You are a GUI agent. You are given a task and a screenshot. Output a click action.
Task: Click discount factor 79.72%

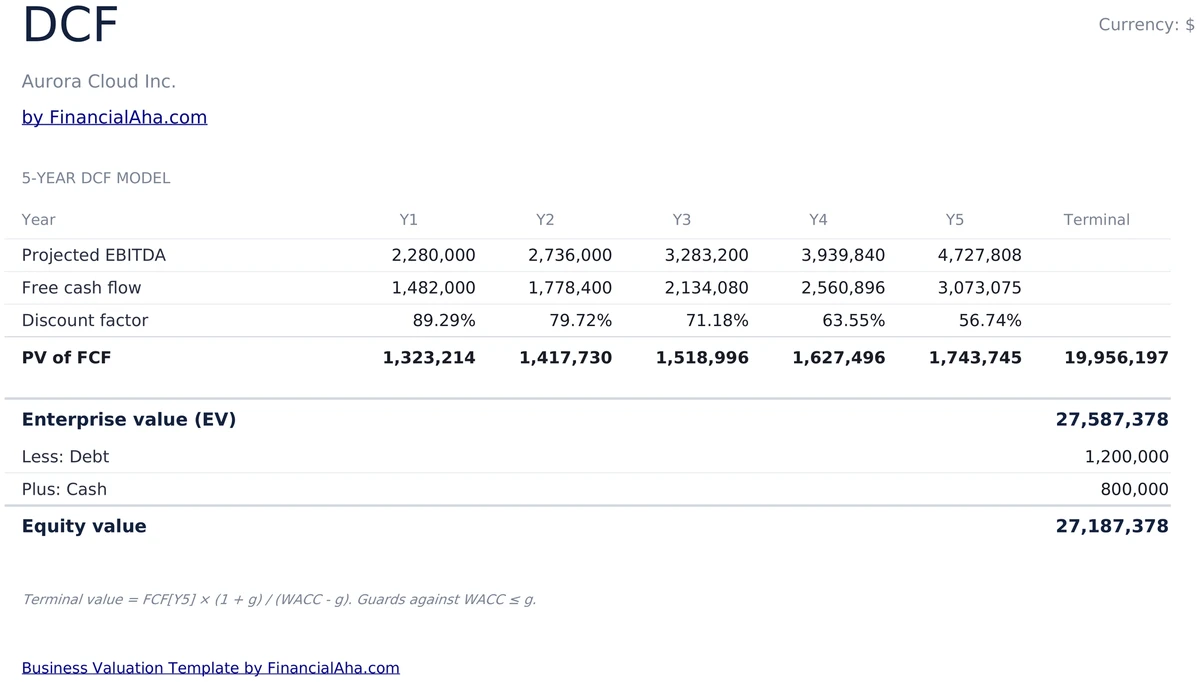click(x=581, y=321)
